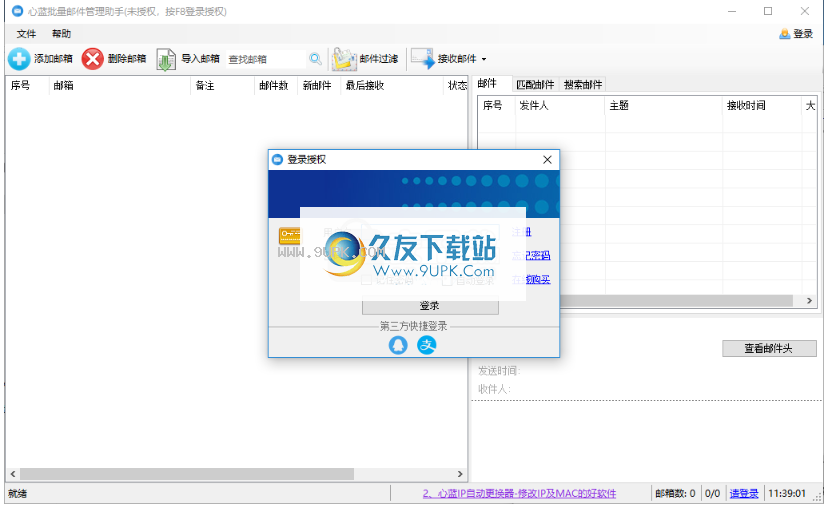Click the 11:39:01 clock in status bar
827x509 pixels.
coord(787,494)
